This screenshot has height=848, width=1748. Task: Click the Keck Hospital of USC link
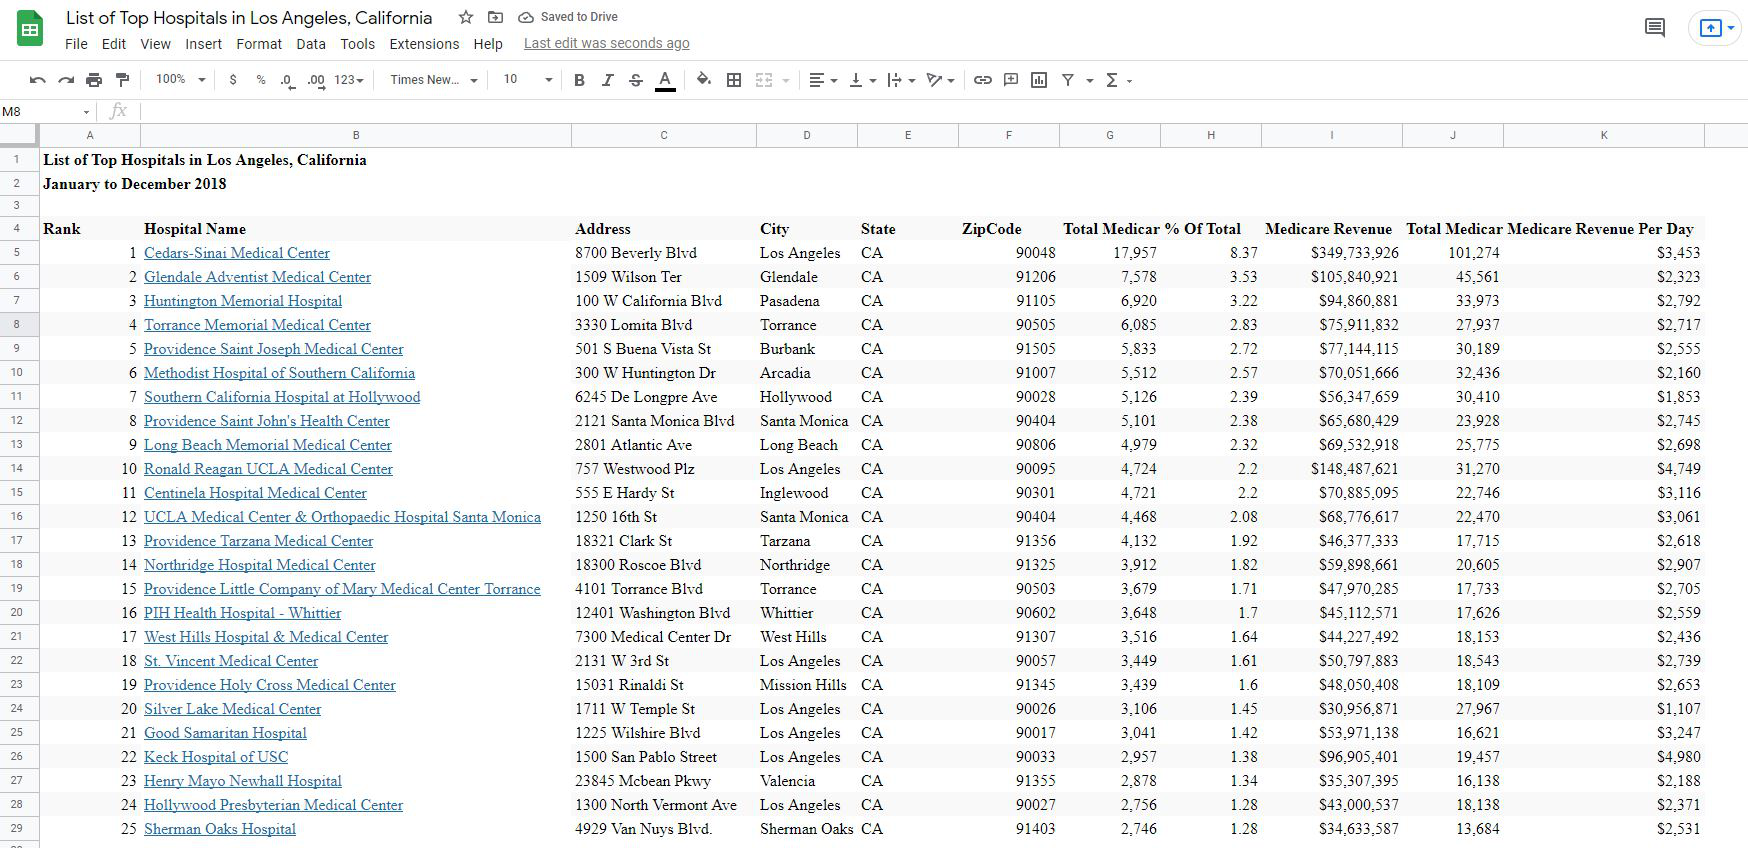(216, 757)
